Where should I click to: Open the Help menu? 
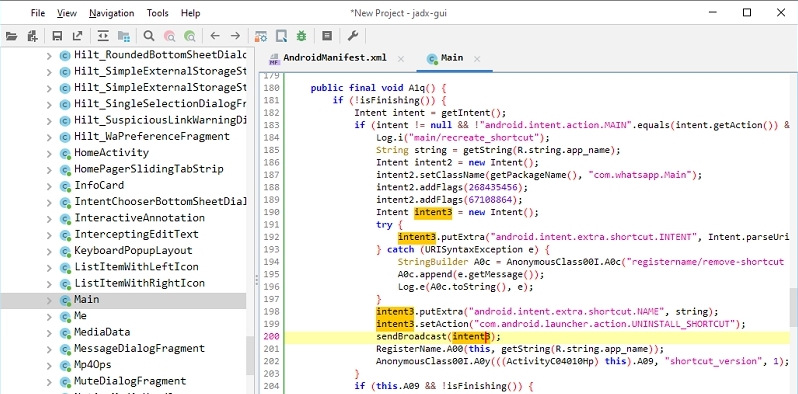pyautogui.click(x=190, y=13)
